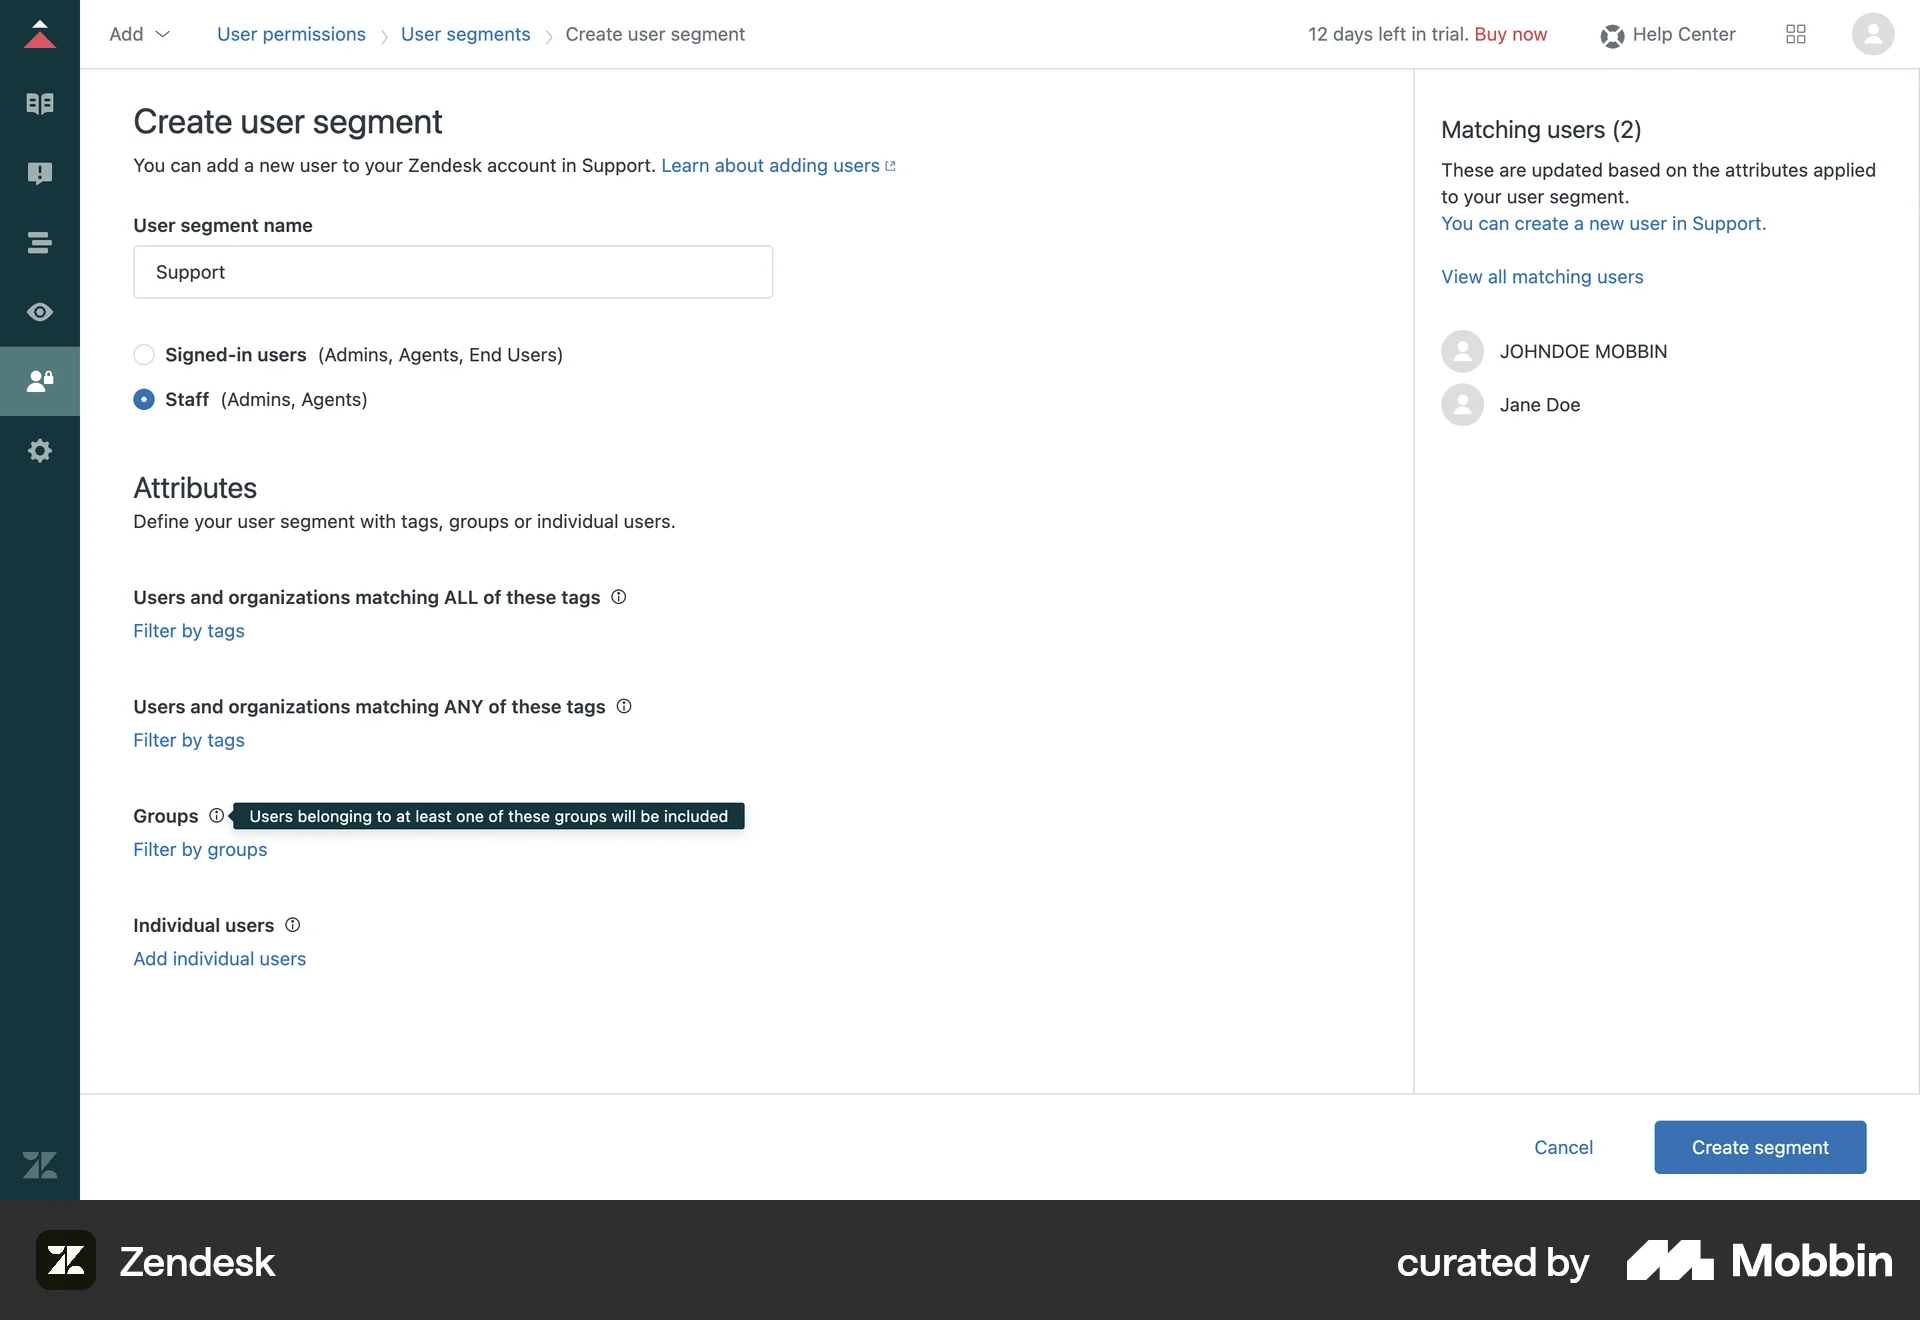1920x1320 pixels.
Task: Open View all matching users link
Action: tap(1542, 276)
